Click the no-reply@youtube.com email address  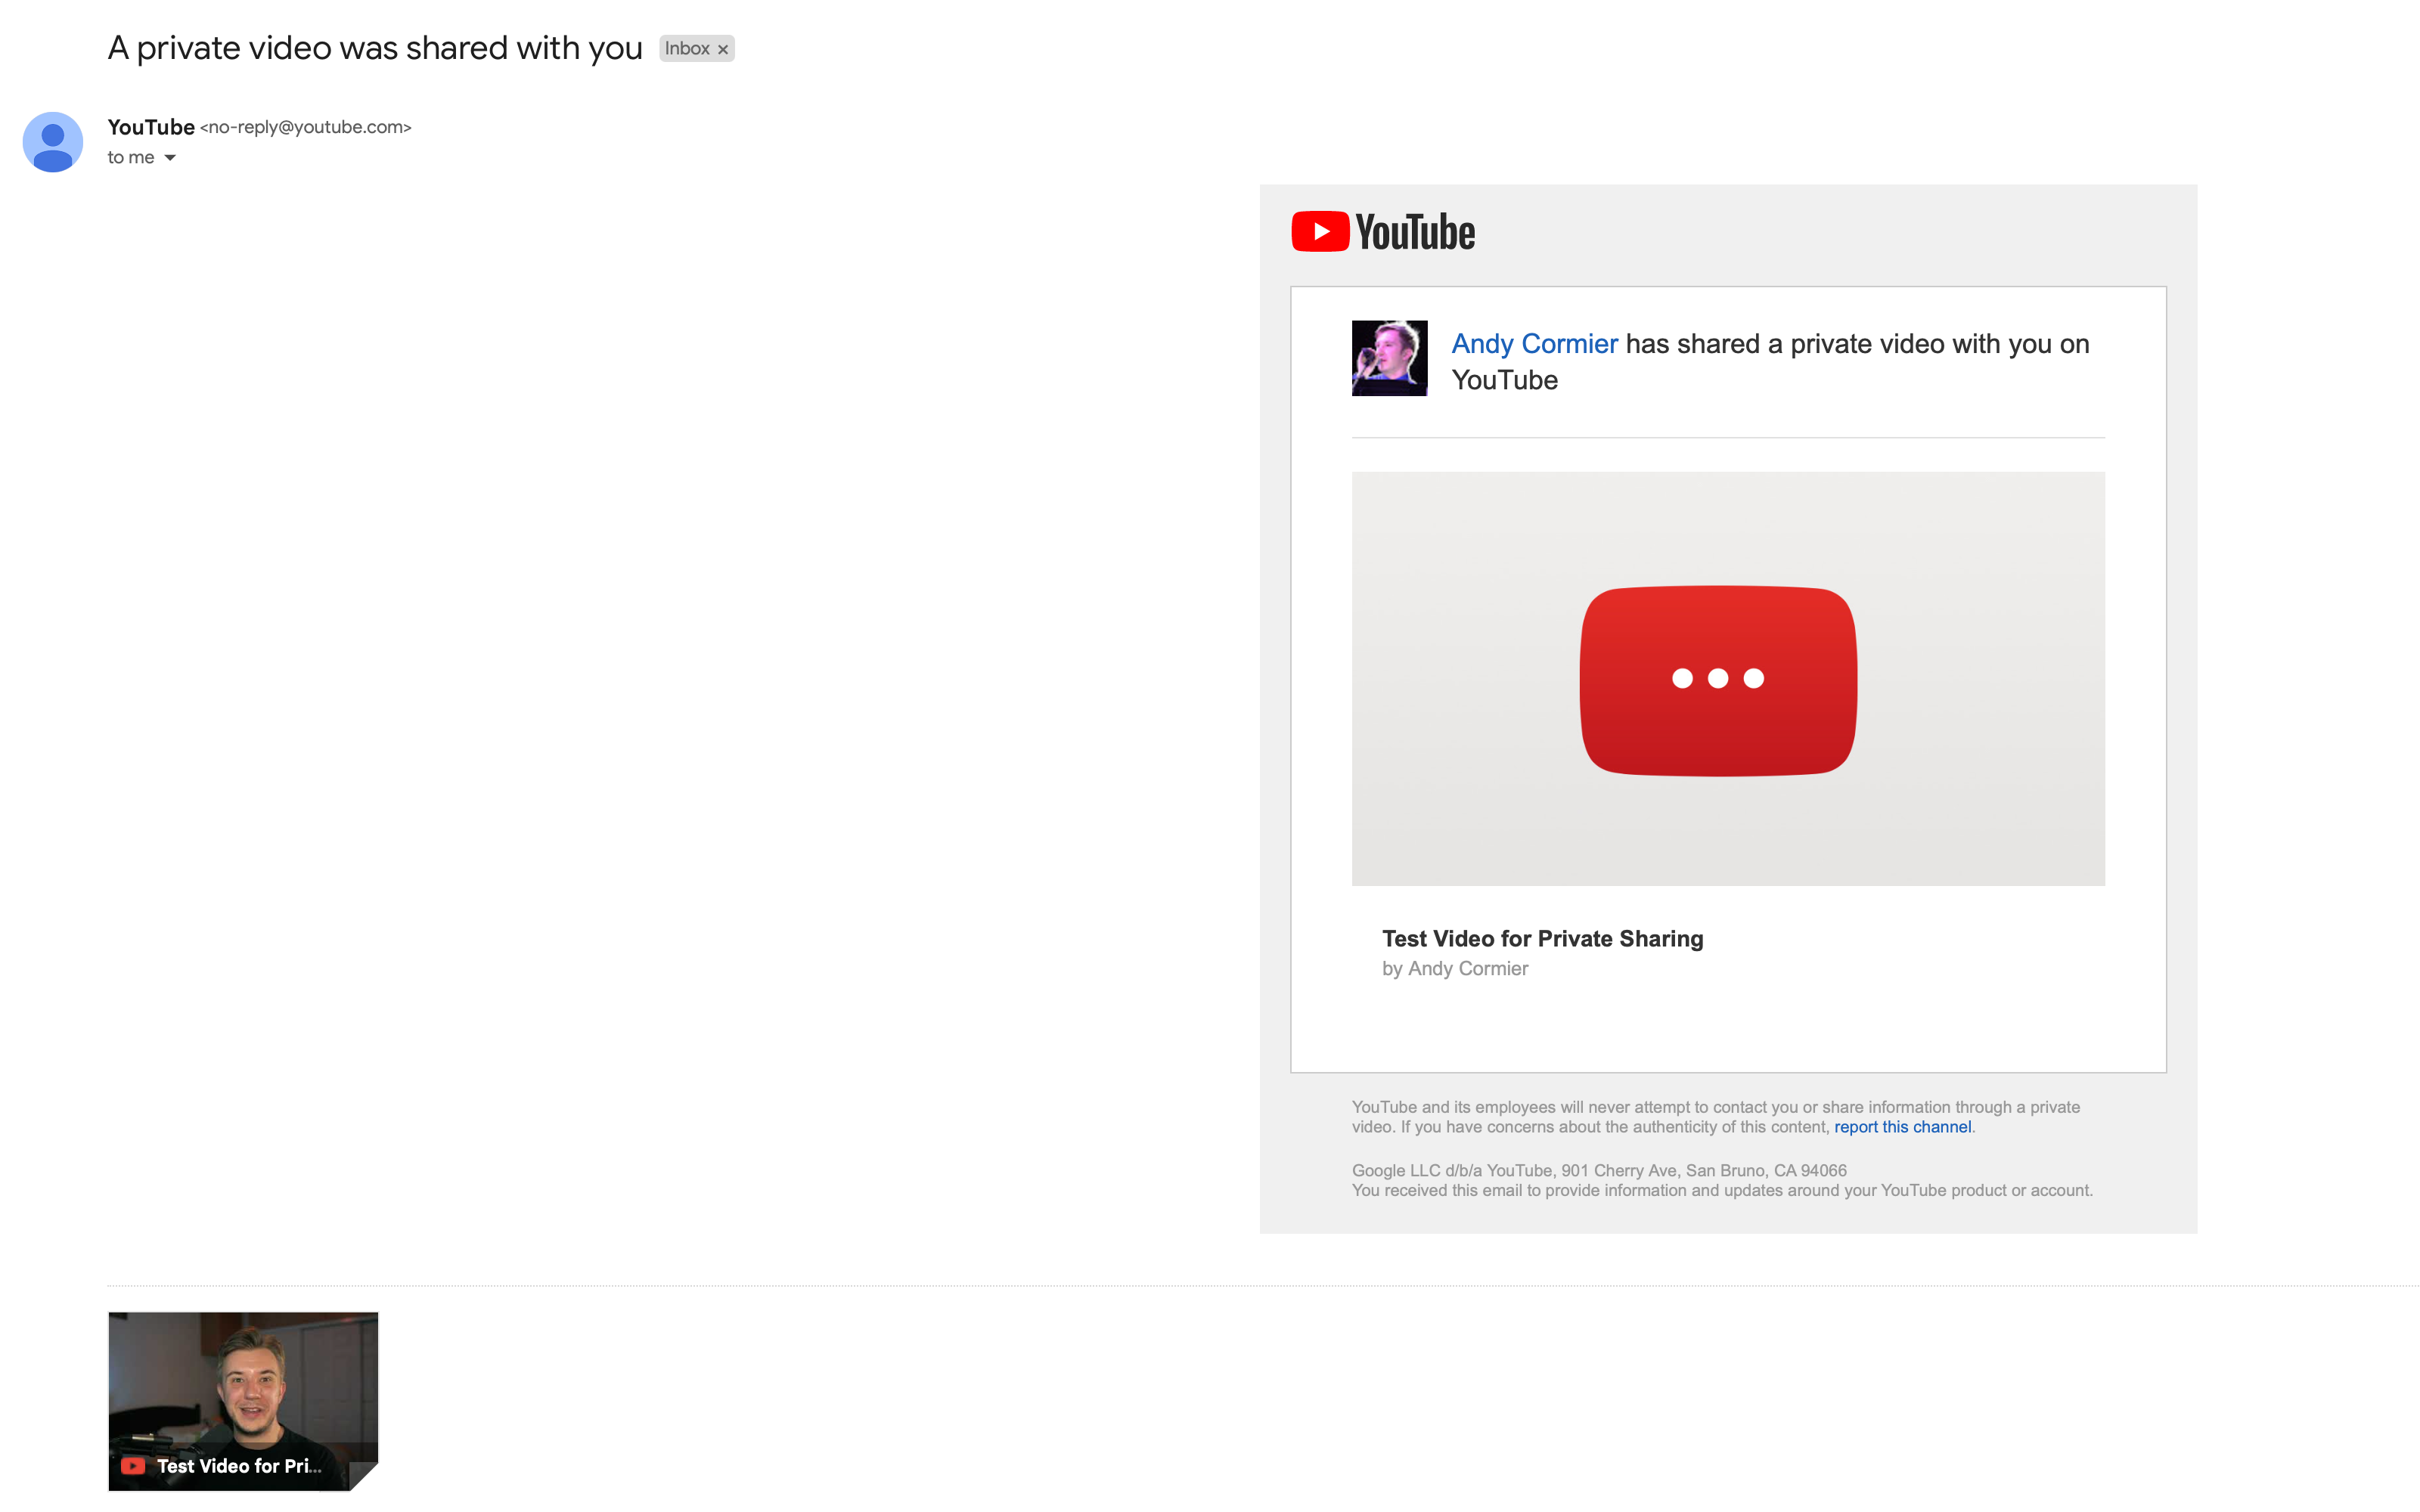point(306,127)
